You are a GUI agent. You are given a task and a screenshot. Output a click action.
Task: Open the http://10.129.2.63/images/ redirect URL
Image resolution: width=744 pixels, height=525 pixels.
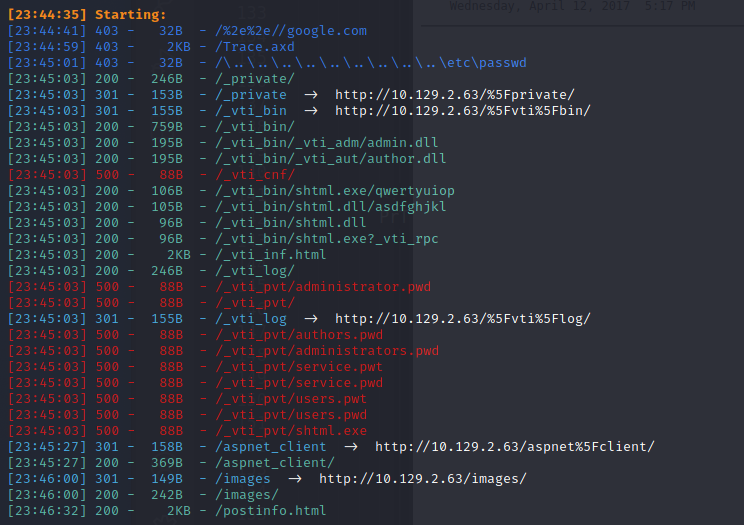[422, 479]
